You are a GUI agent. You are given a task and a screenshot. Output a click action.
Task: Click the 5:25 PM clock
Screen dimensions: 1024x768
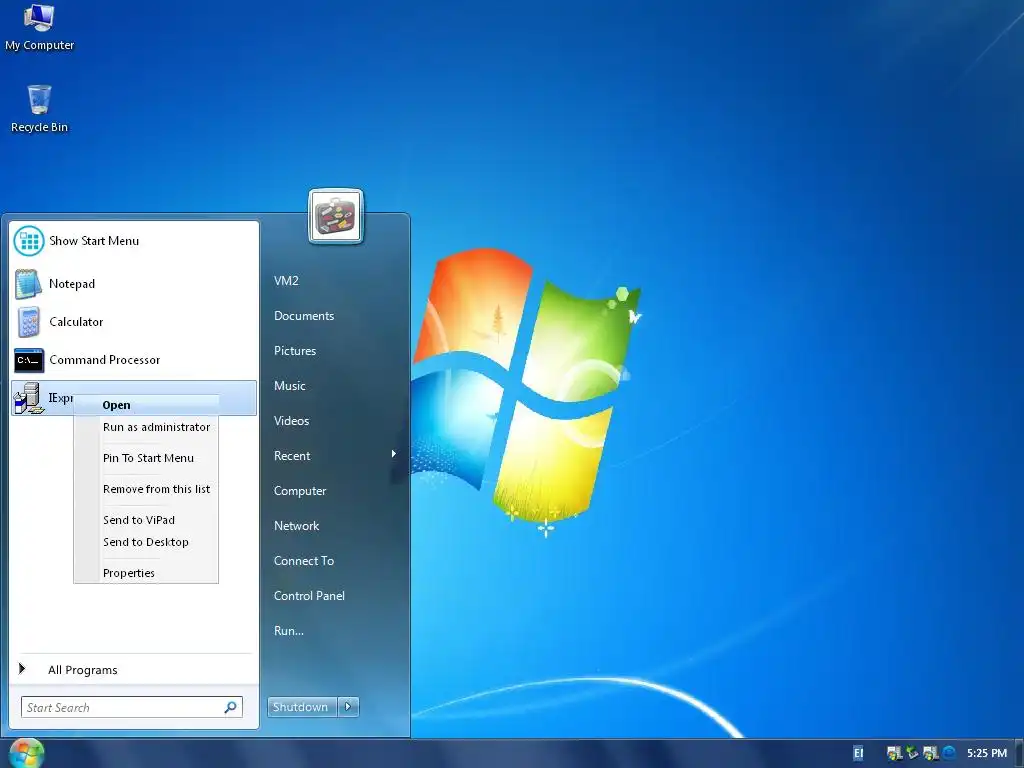click(987, 753)
